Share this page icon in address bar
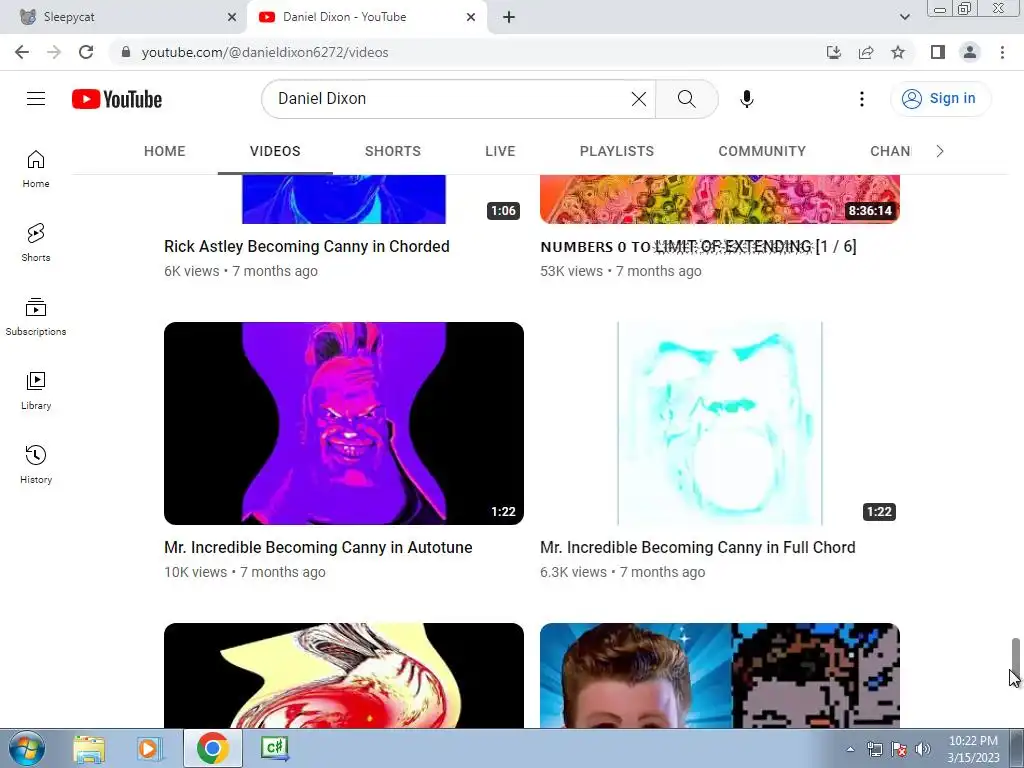Screen dimensions: 1024x768 [x=866, y=52]
